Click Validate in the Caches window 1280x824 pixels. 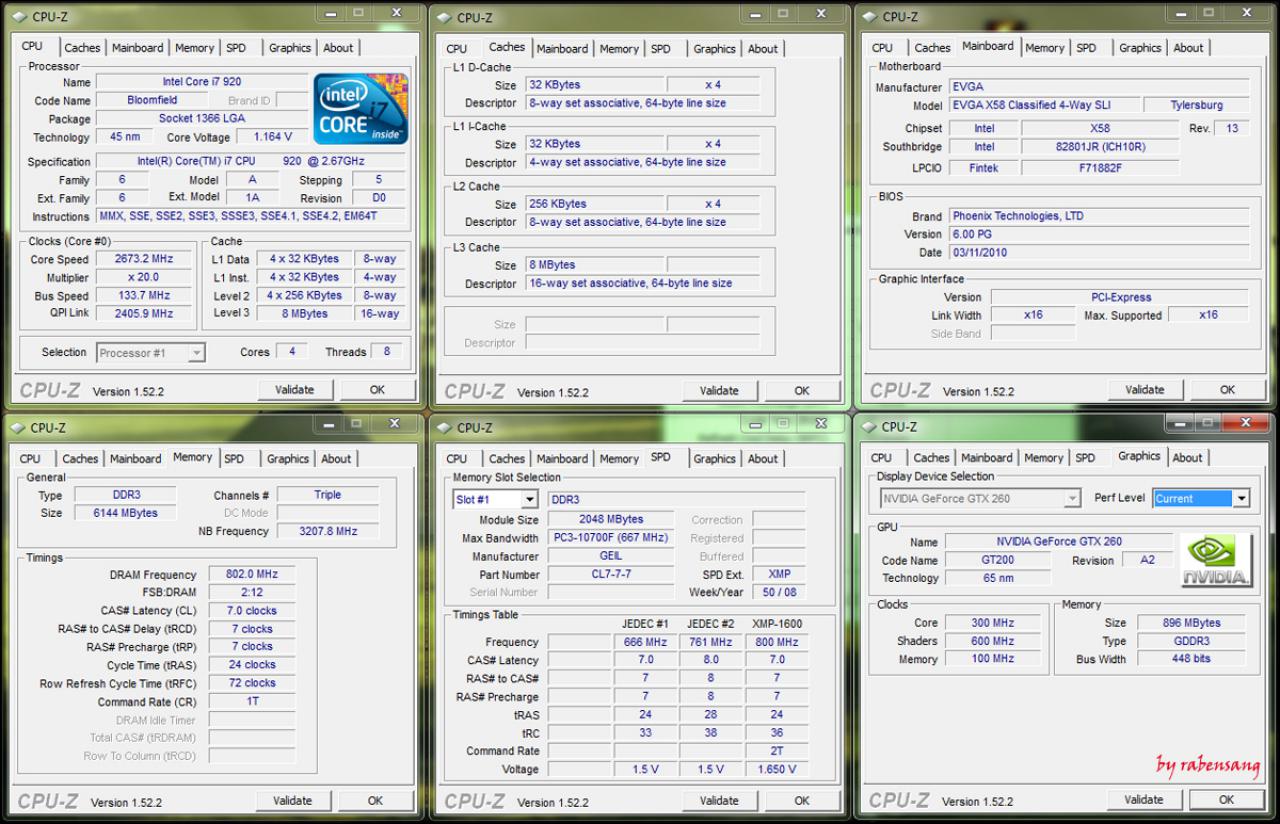click(719, 391)
